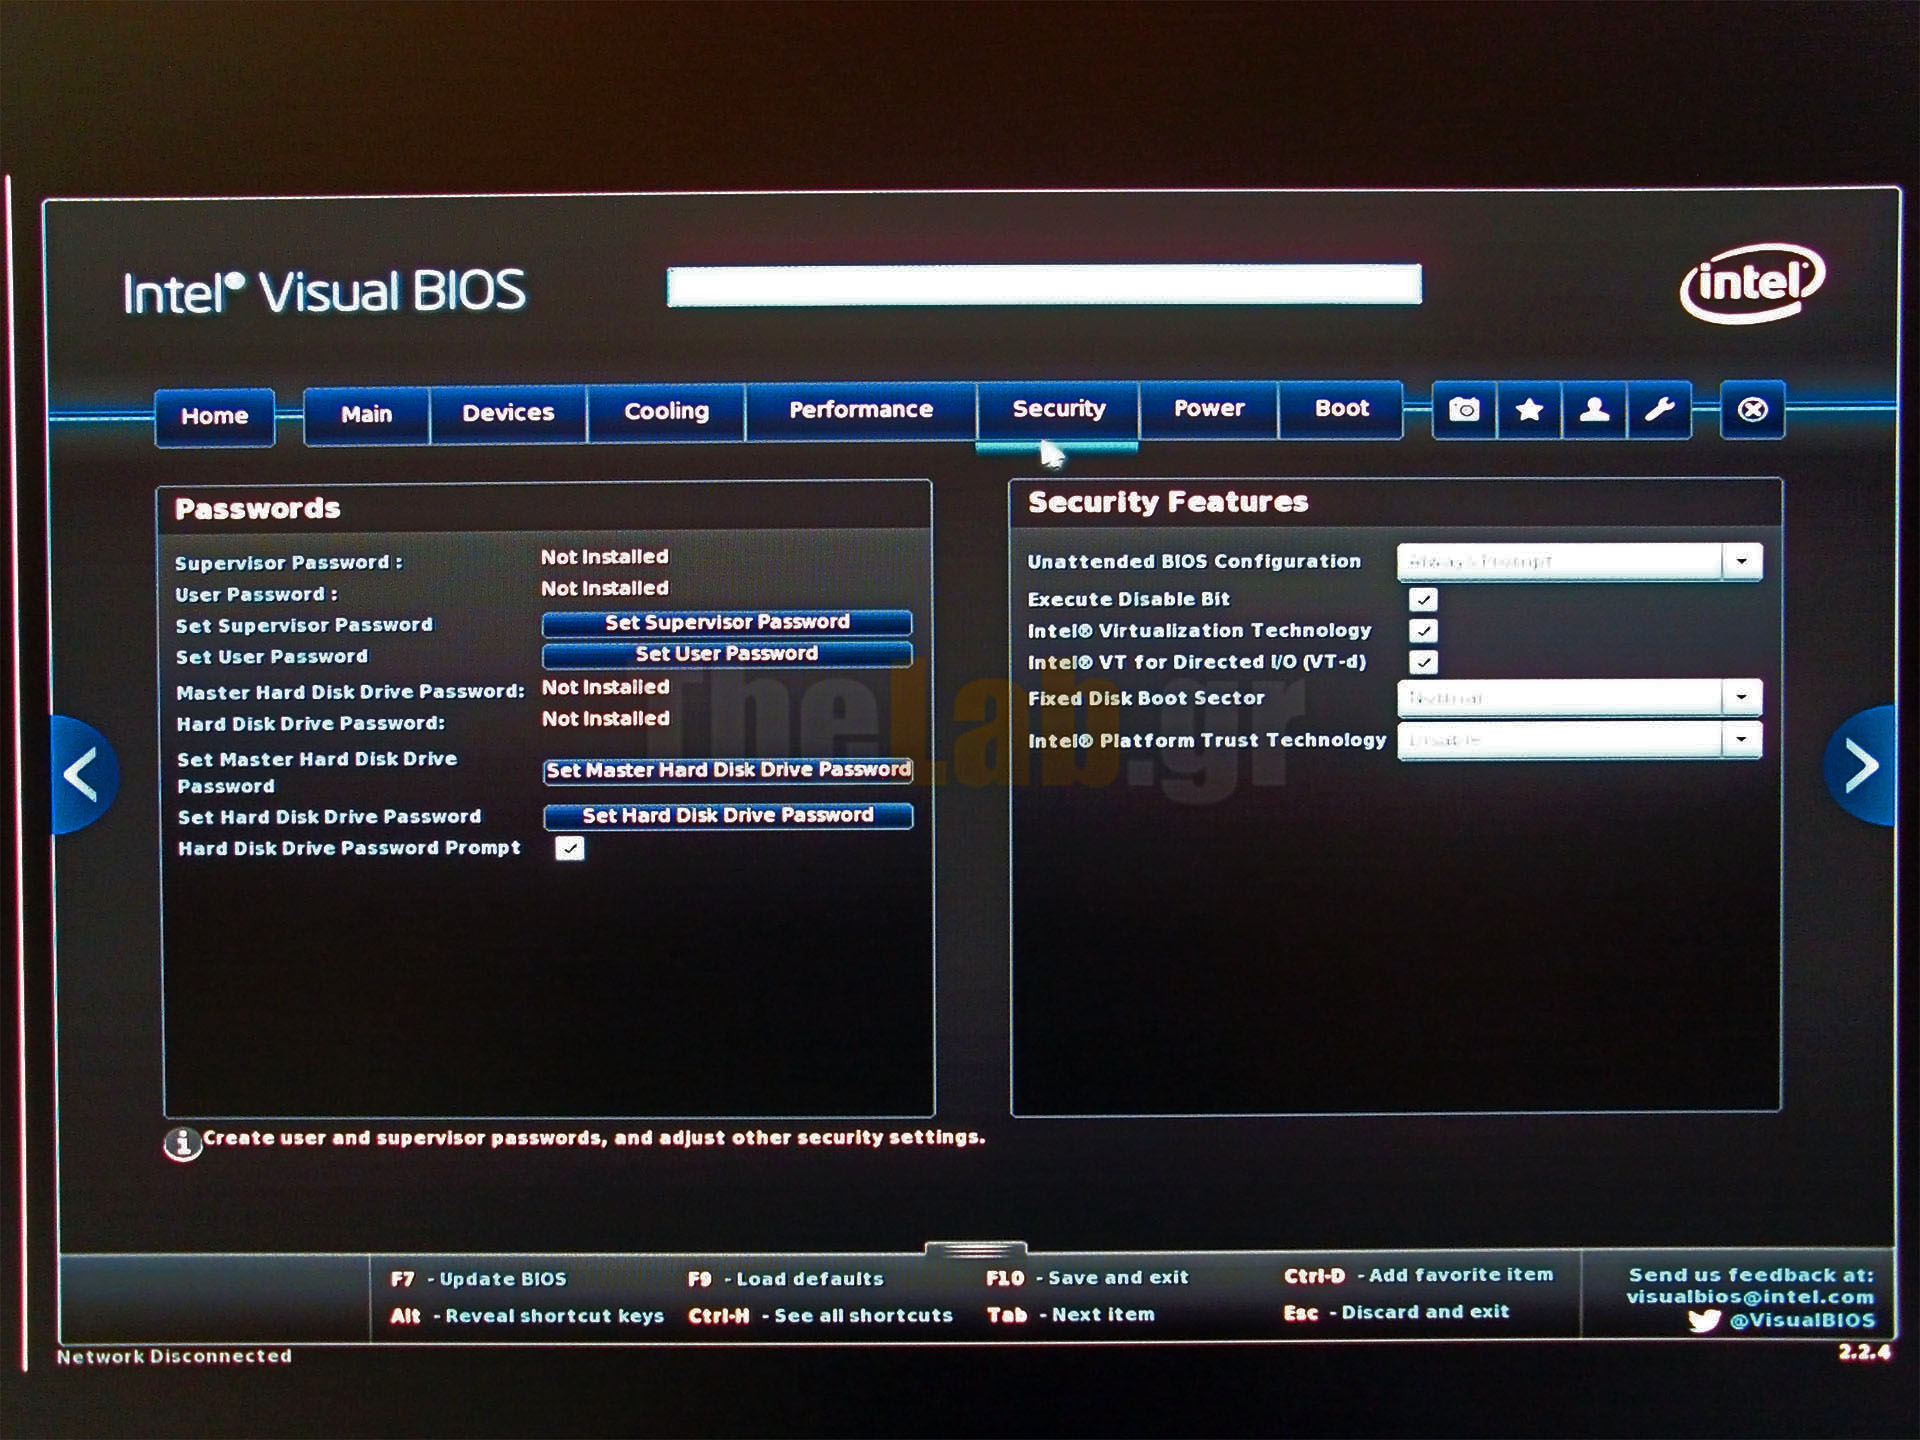The image size is (1920, 1440).
Task: Open favorites star icon
Action: click(1529, 410)
